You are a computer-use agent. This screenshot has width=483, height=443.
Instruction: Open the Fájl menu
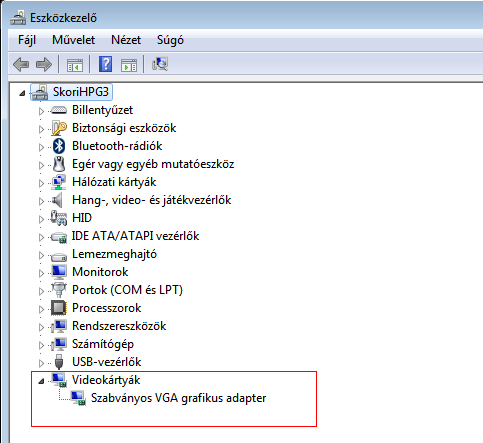point(27,40)
